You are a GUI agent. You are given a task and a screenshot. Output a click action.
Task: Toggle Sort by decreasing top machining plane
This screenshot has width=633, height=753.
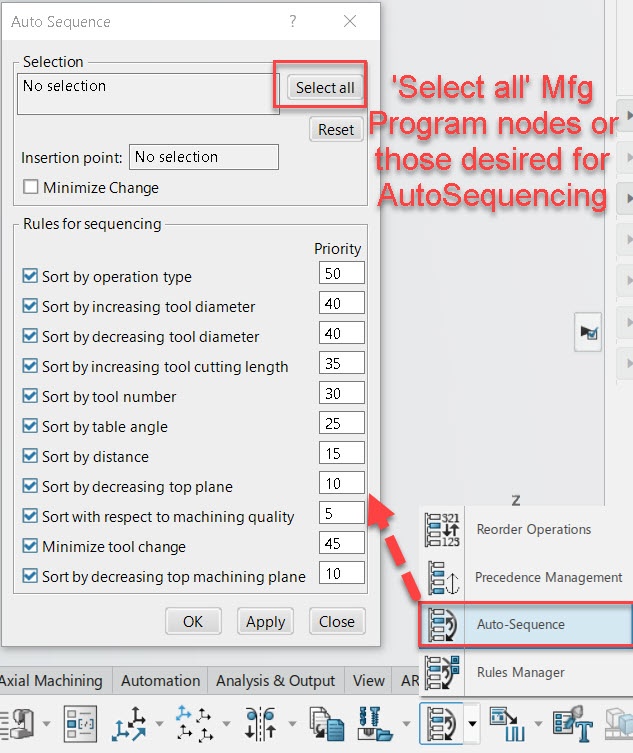tap(30, 575)
